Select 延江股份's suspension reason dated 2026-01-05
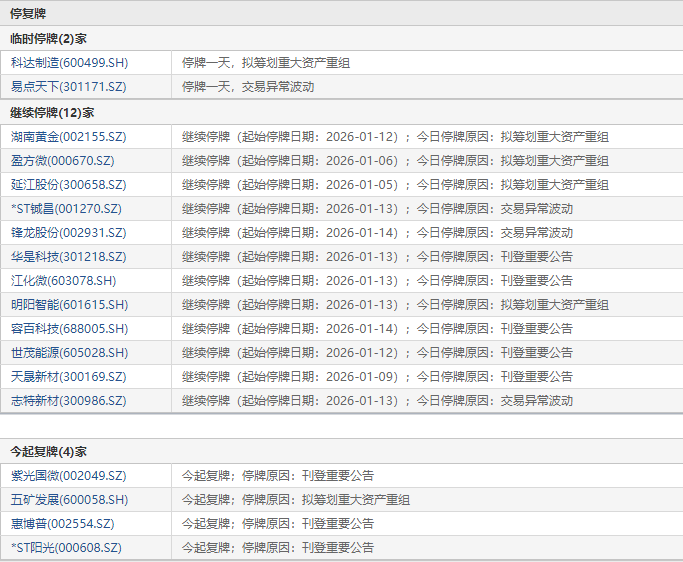 (395, 185)
